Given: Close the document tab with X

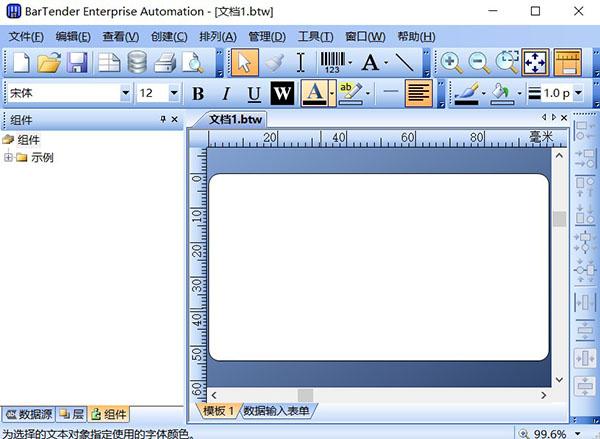Looking at the screenshot, I should click(x=564, y=118).
